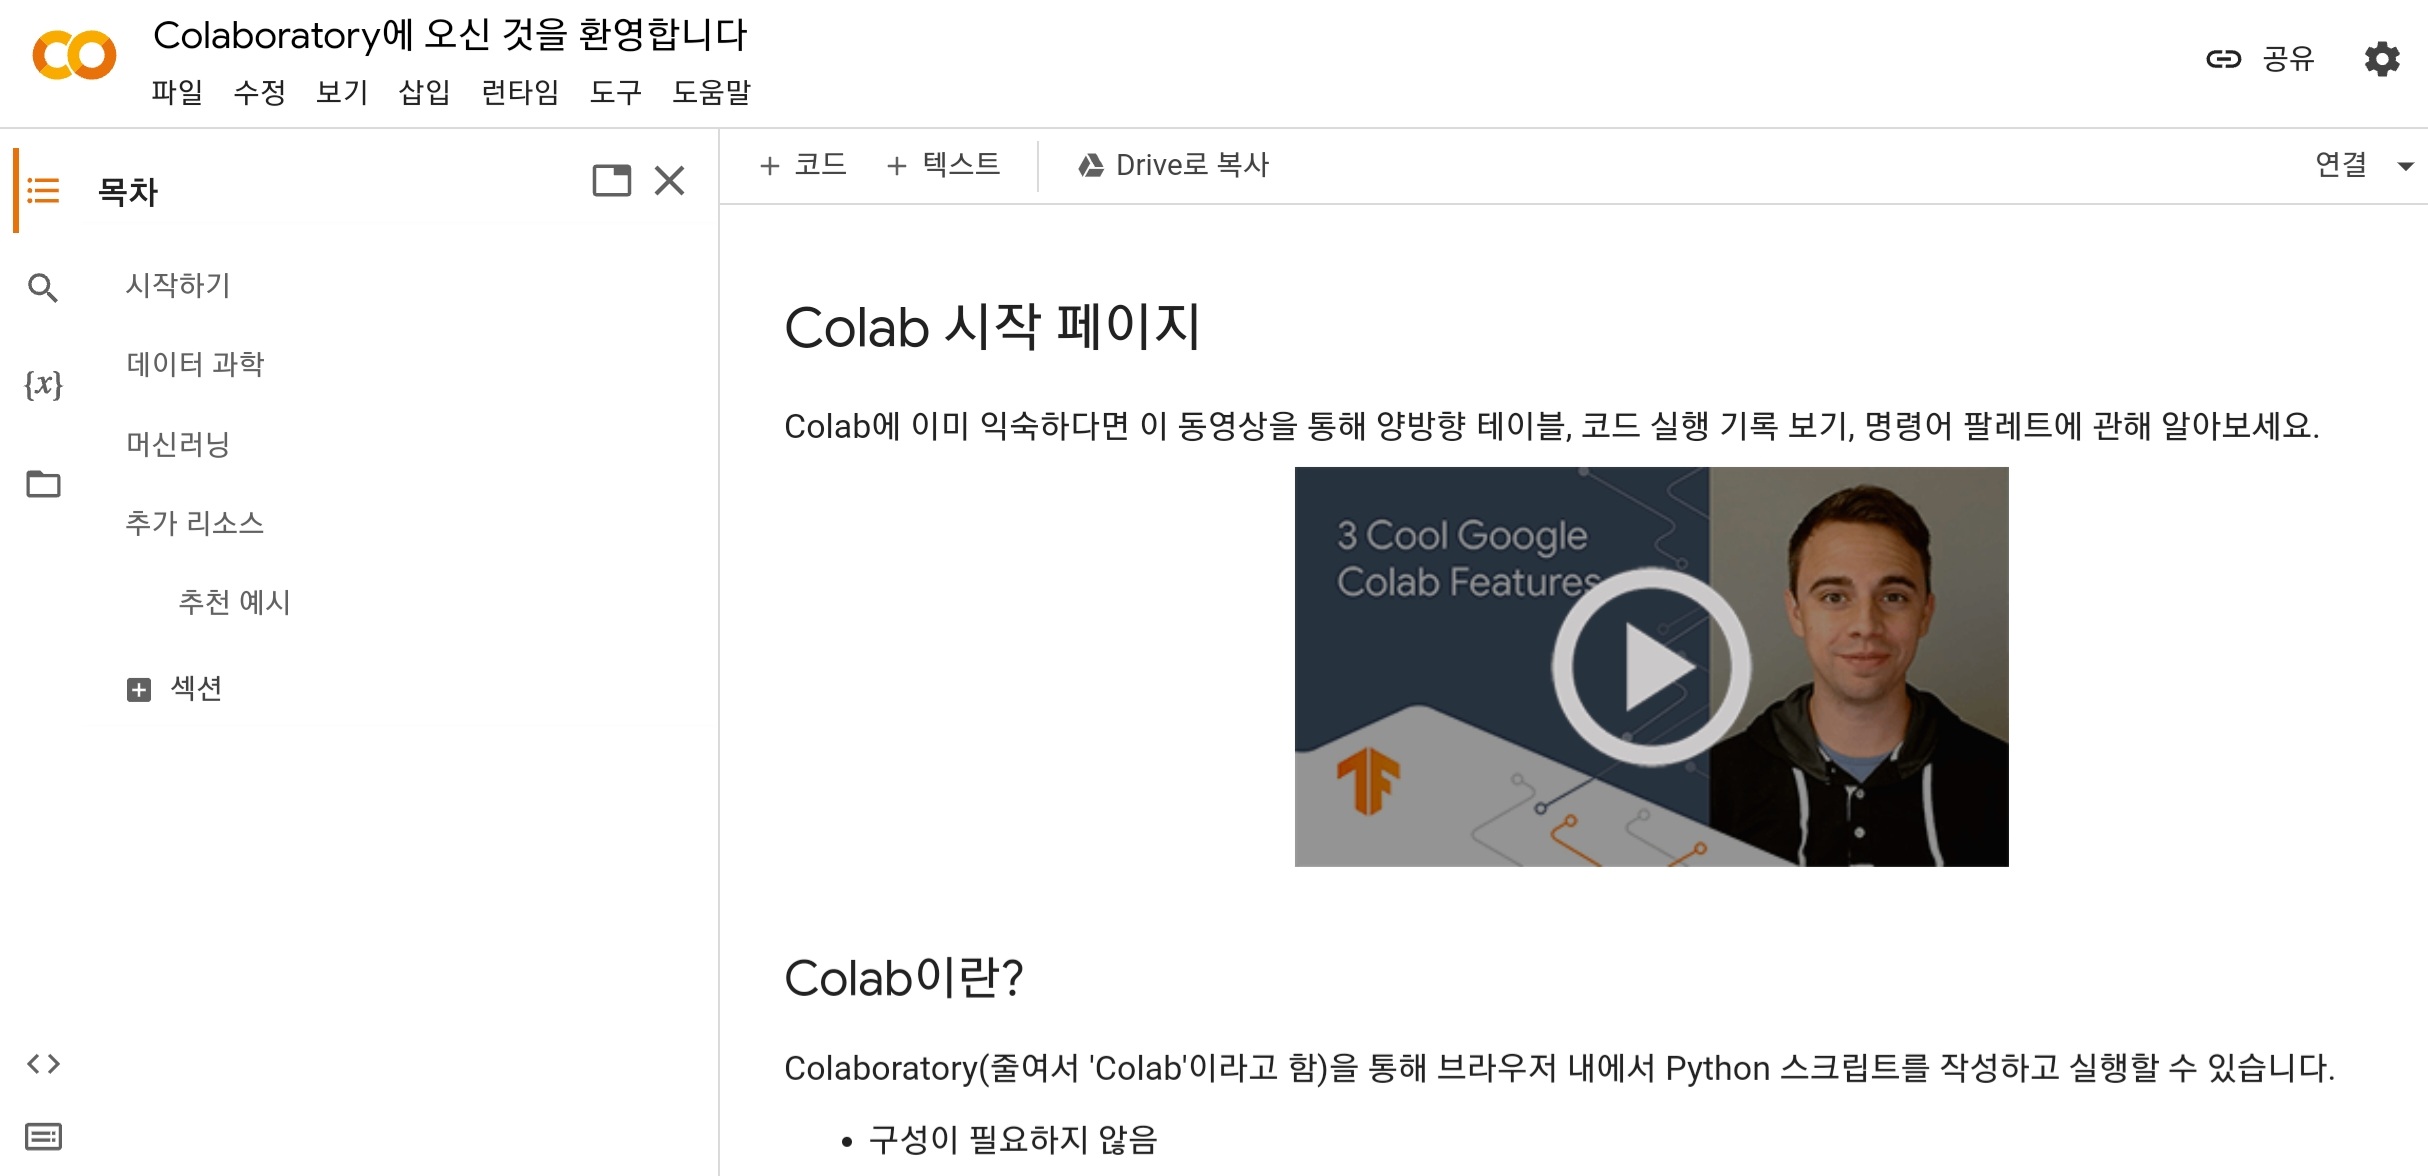Open the variables {x} panel
Viewport: 2428px width, 1176px height.
43,385
